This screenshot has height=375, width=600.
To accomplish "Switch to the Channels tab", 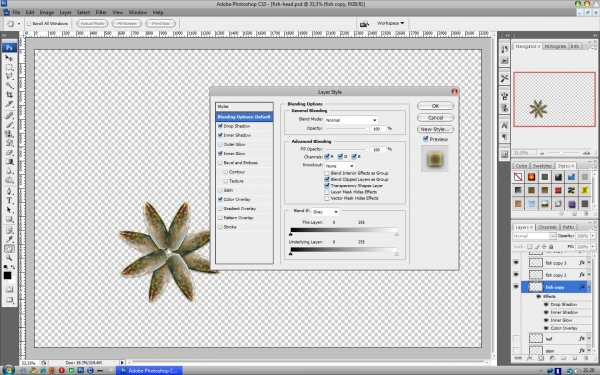I will coord(548,227).
